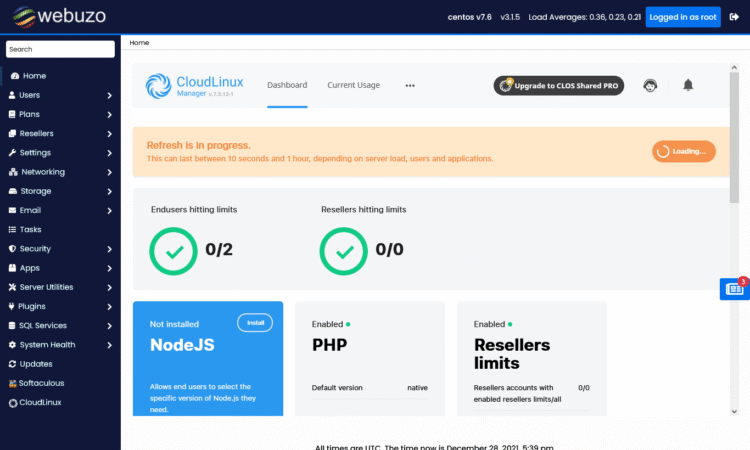750x450 pixels.
Task: Open the floating news widget icon
Action: pos(734,289)
